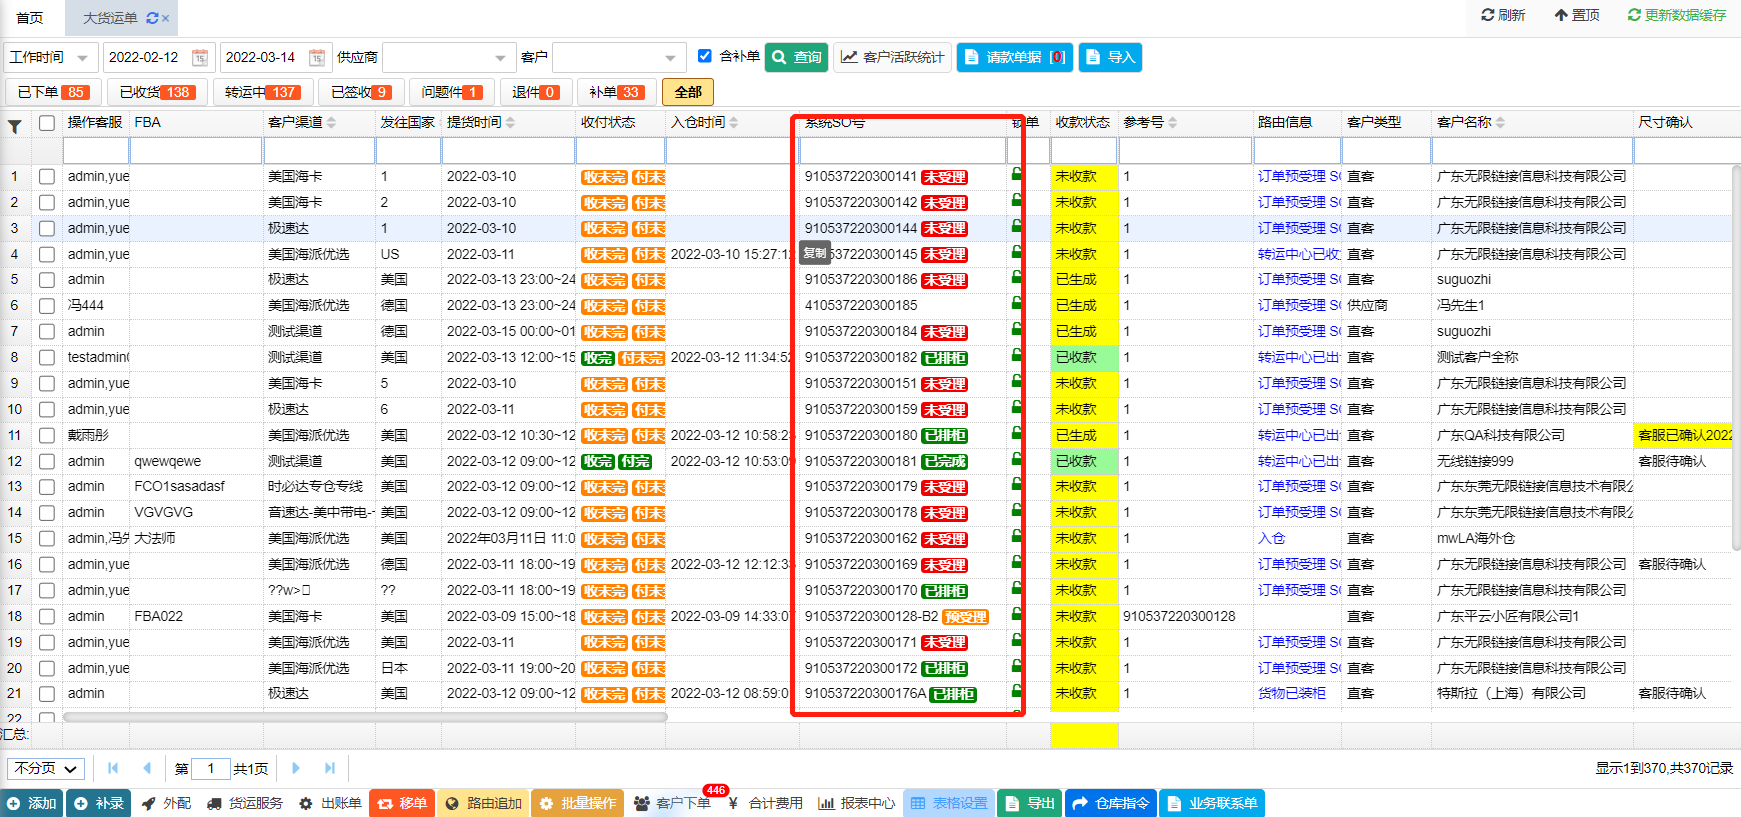Click the 复制 copy tooltip in row 4

(815, 253)
